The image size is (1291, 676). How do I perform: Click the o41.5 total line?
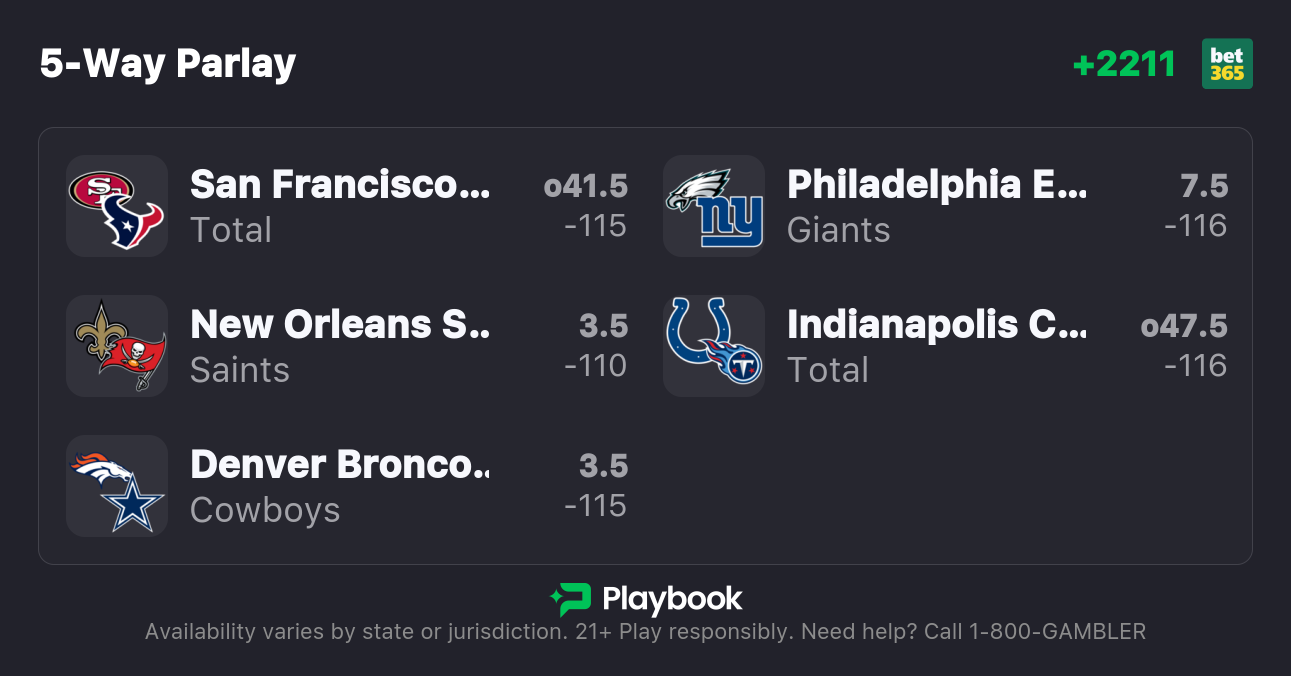click(585, 186)
